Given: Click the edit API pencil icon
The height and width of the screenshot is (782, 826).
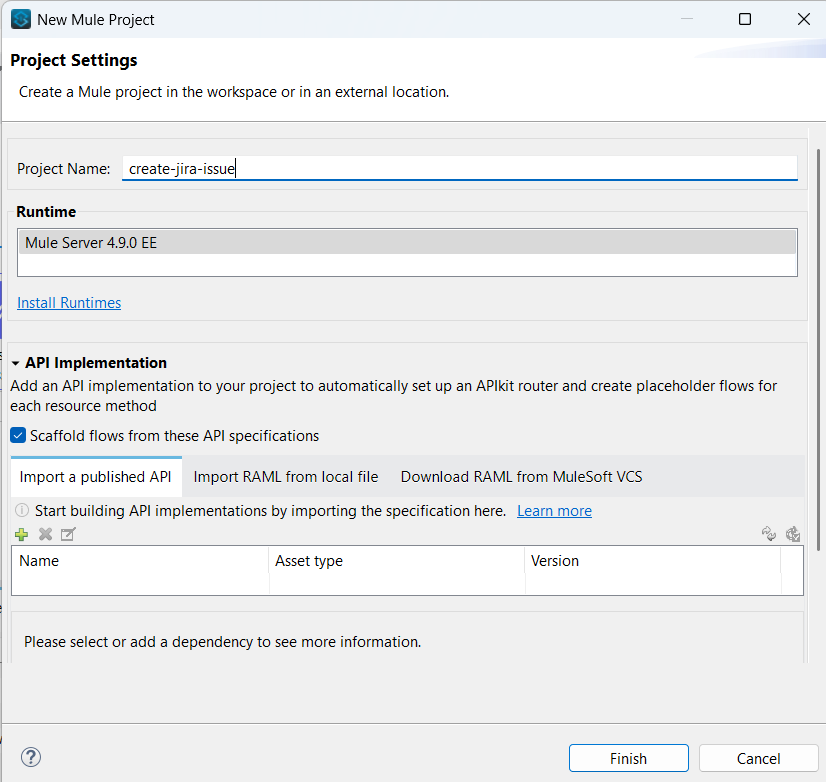Looking at the screenshot, I should point(68,534).
